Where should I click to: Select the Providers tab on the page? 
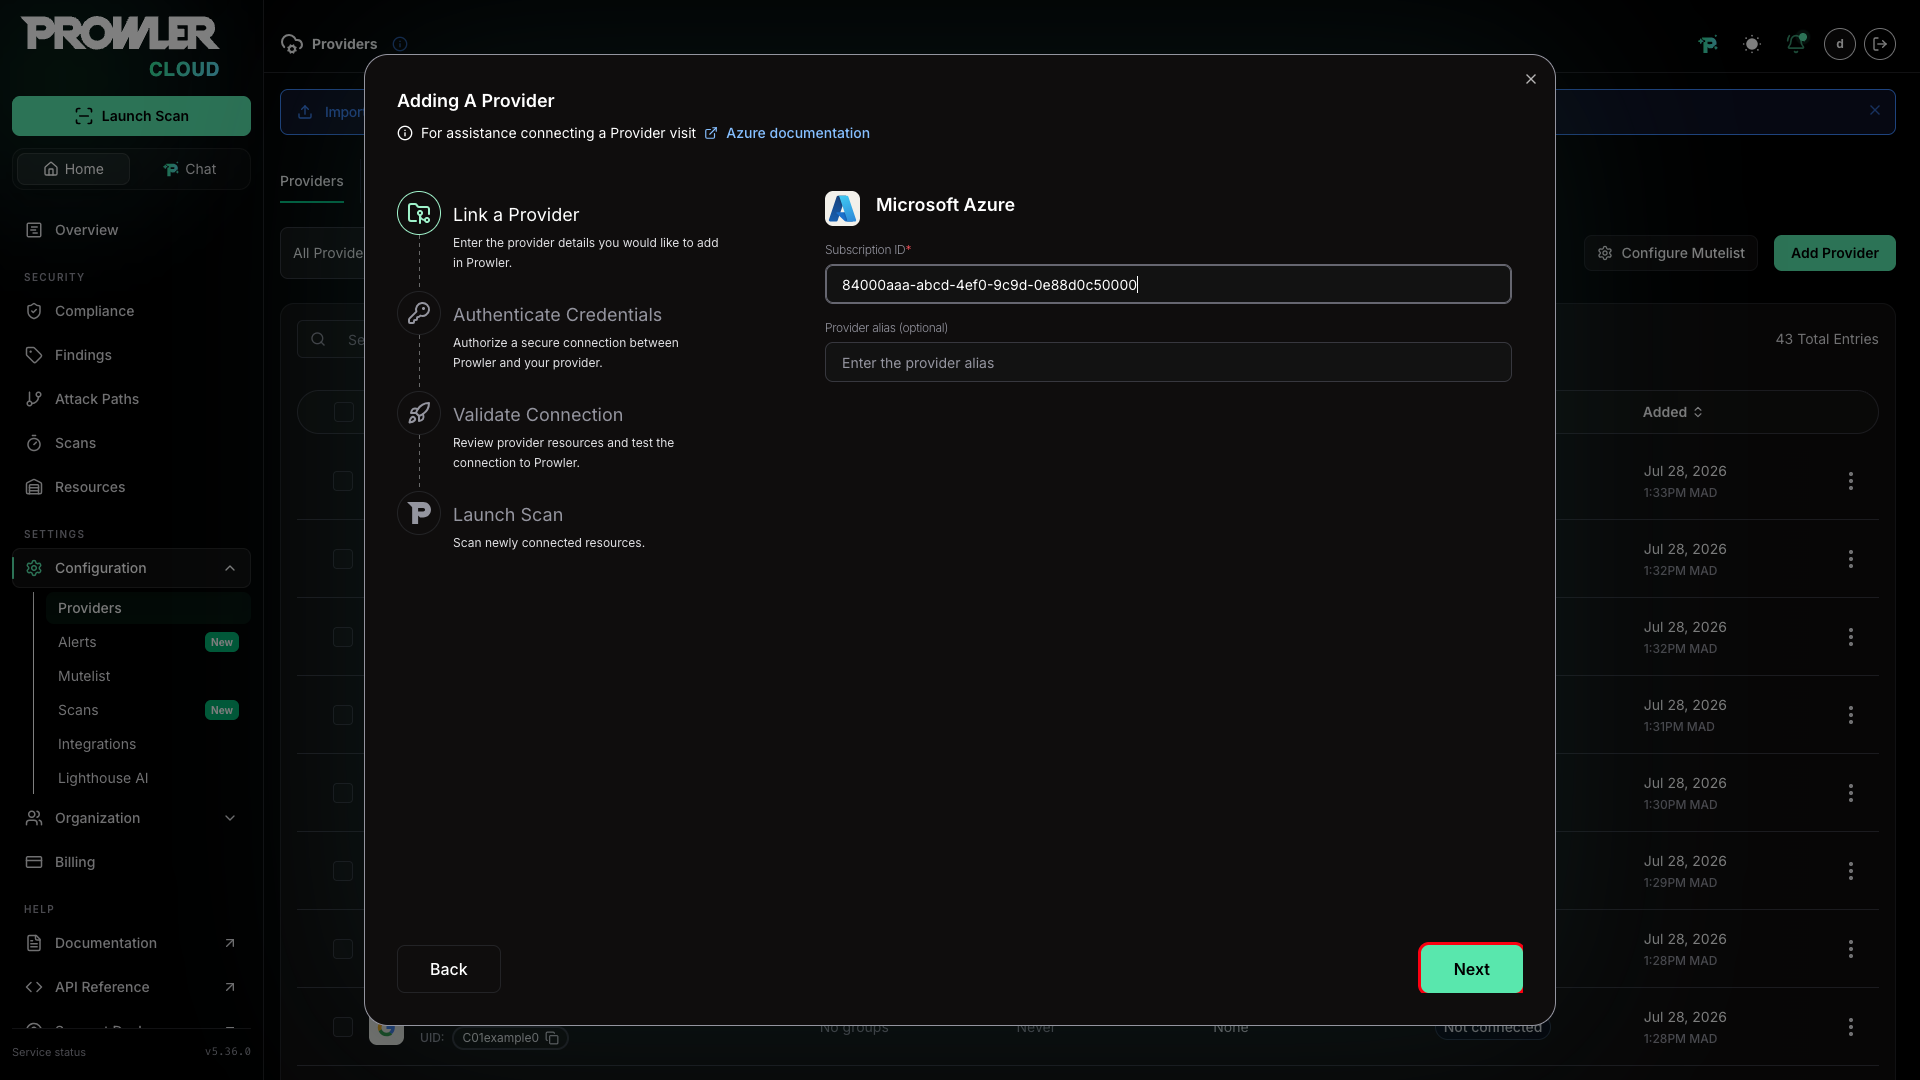311,181
